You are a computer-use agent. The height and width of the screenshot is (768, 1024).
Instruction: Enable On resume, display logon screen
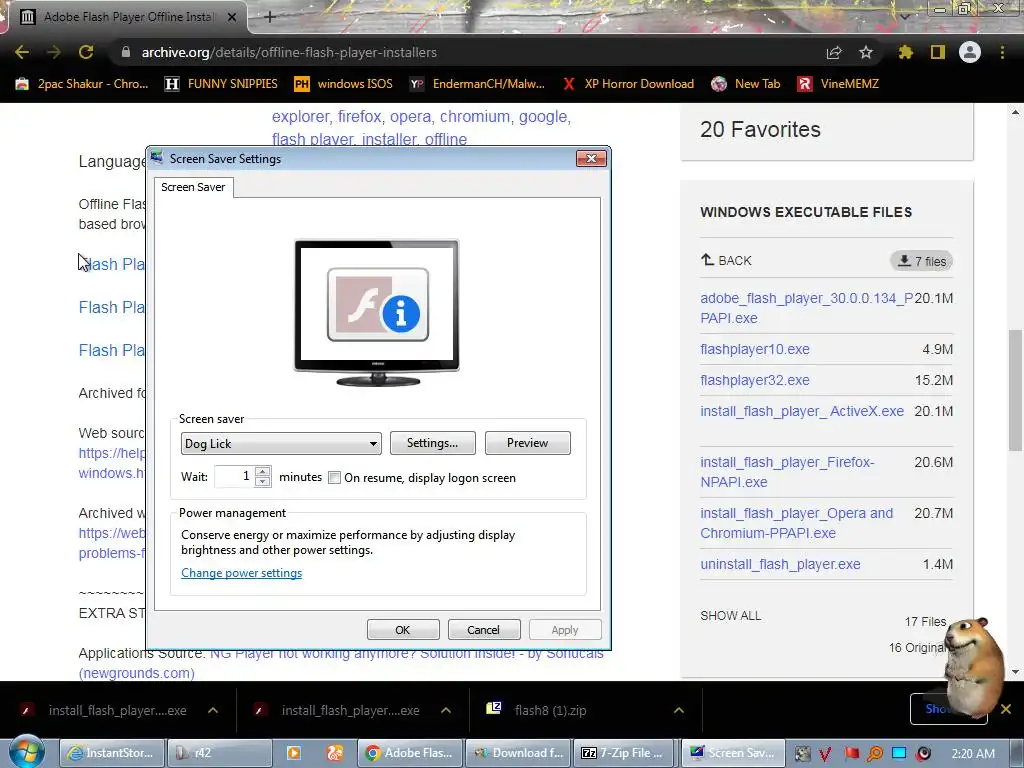[334, 477]
